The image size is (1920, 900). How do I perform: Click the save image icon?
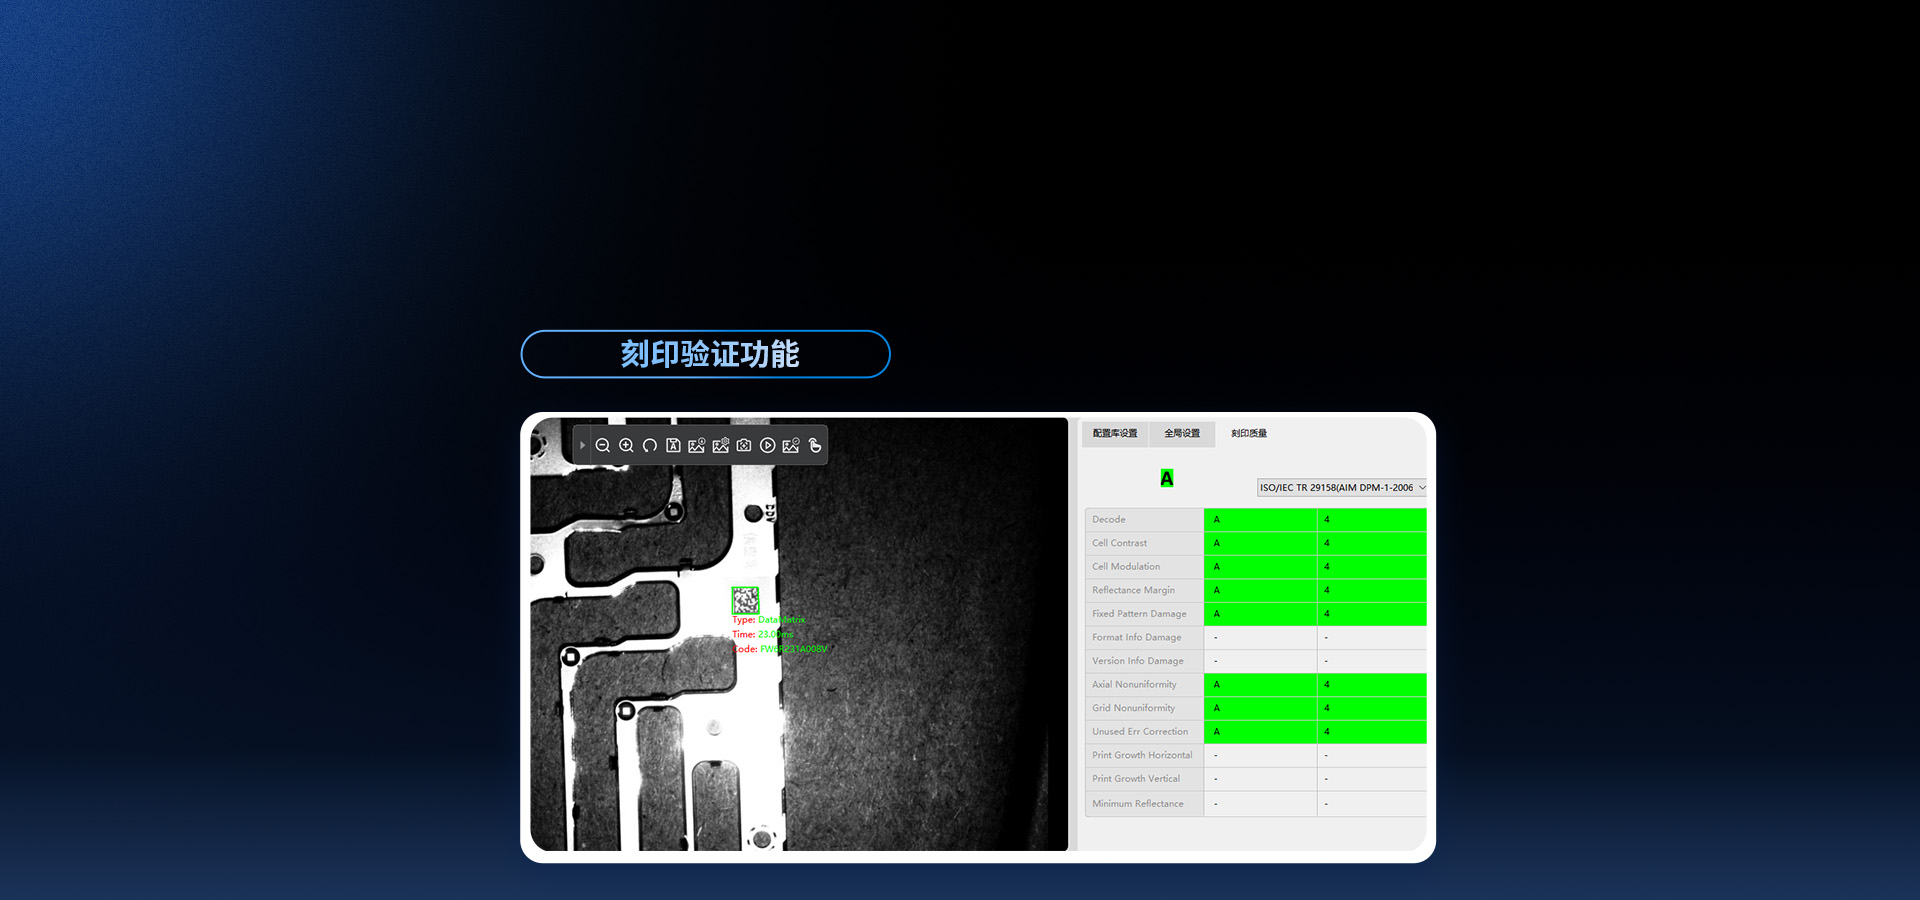pyautogui.click(x=674, y=445)
